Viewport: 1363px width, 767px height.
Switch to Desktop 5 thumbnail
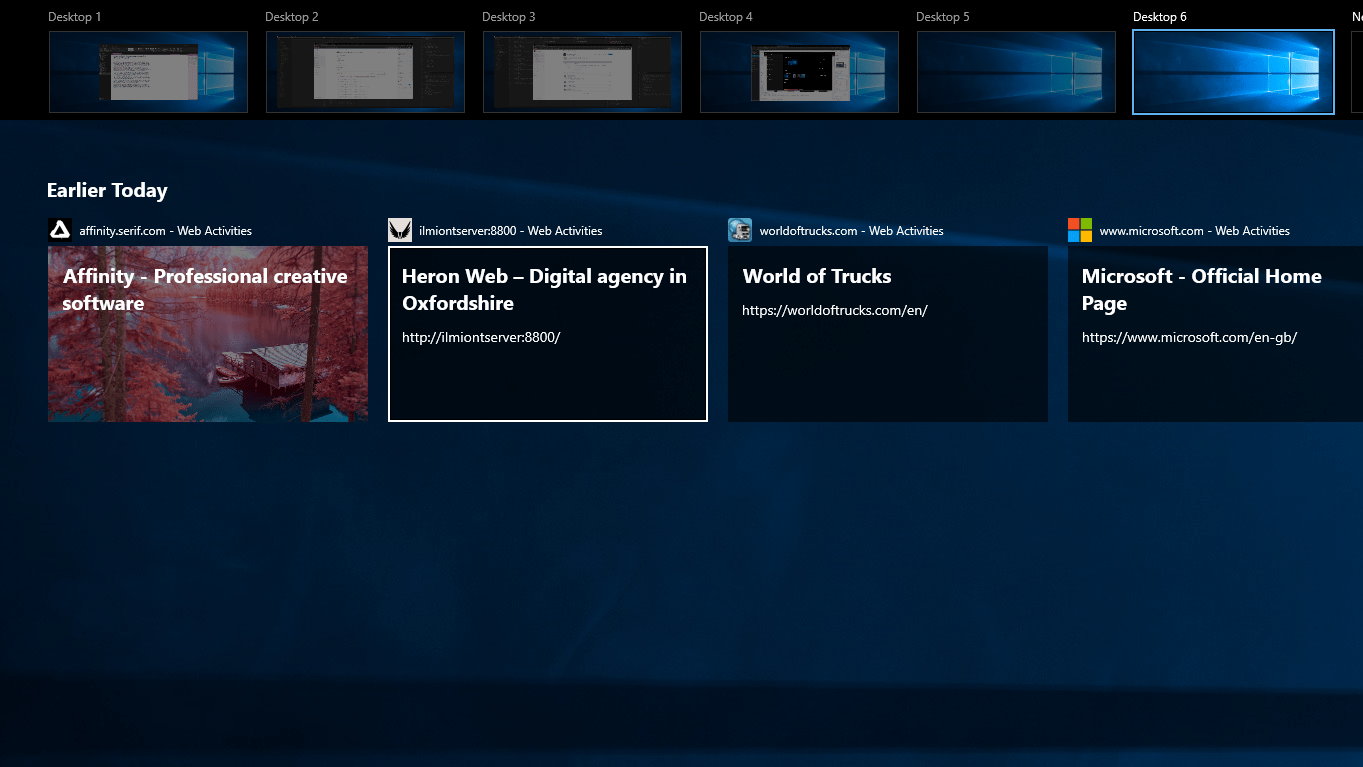(x=1016, y=72)
